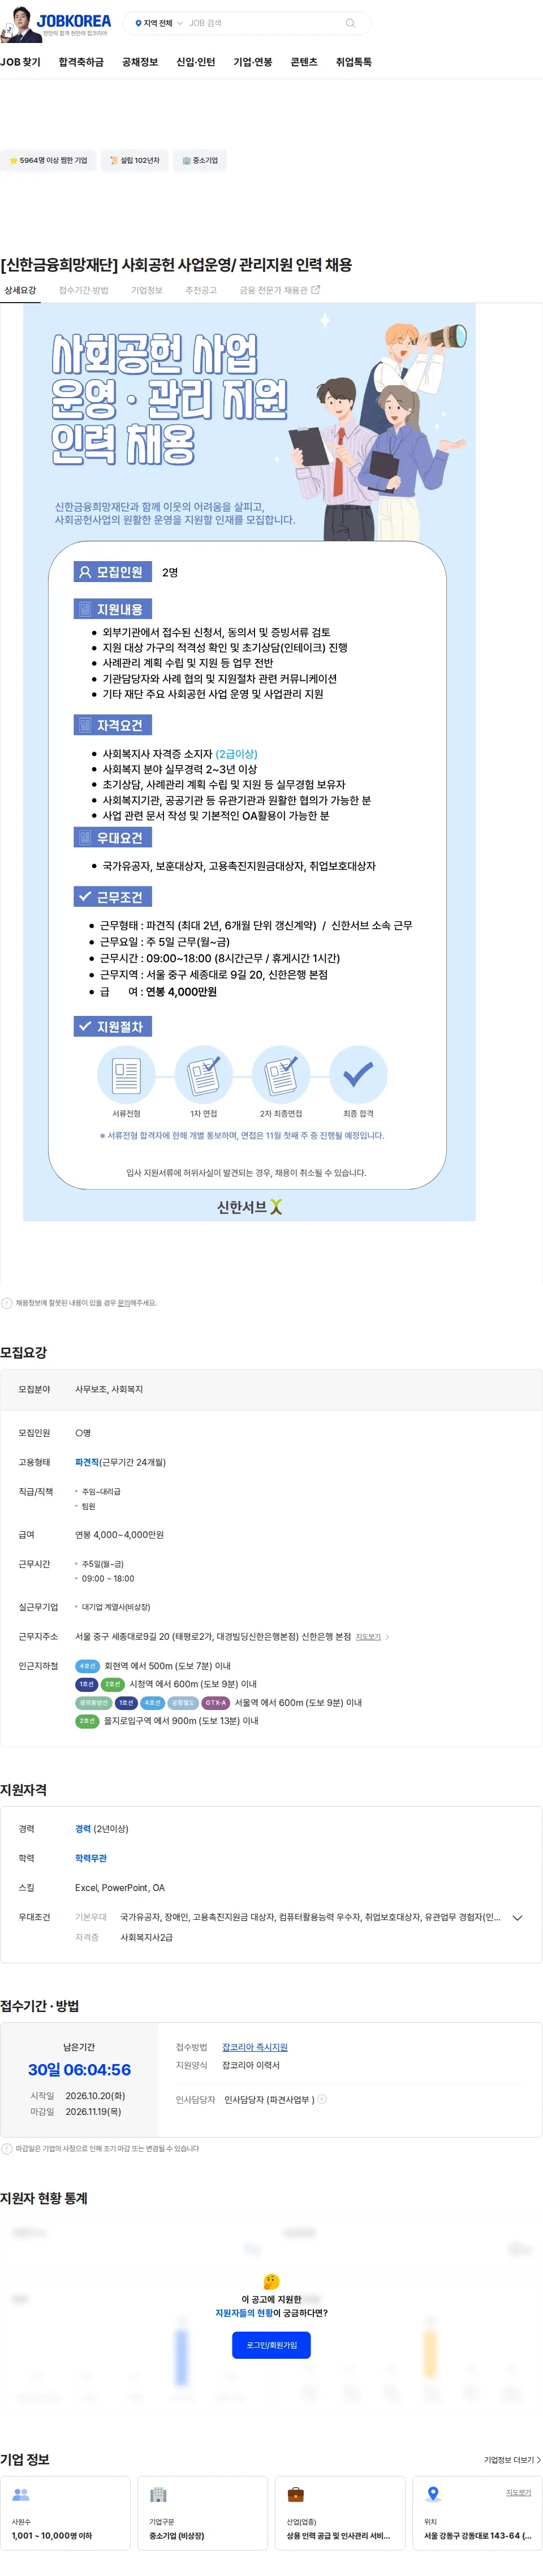
Task: Open the 금융 전문가 채용관 external link
Action: tap(280, 290)
